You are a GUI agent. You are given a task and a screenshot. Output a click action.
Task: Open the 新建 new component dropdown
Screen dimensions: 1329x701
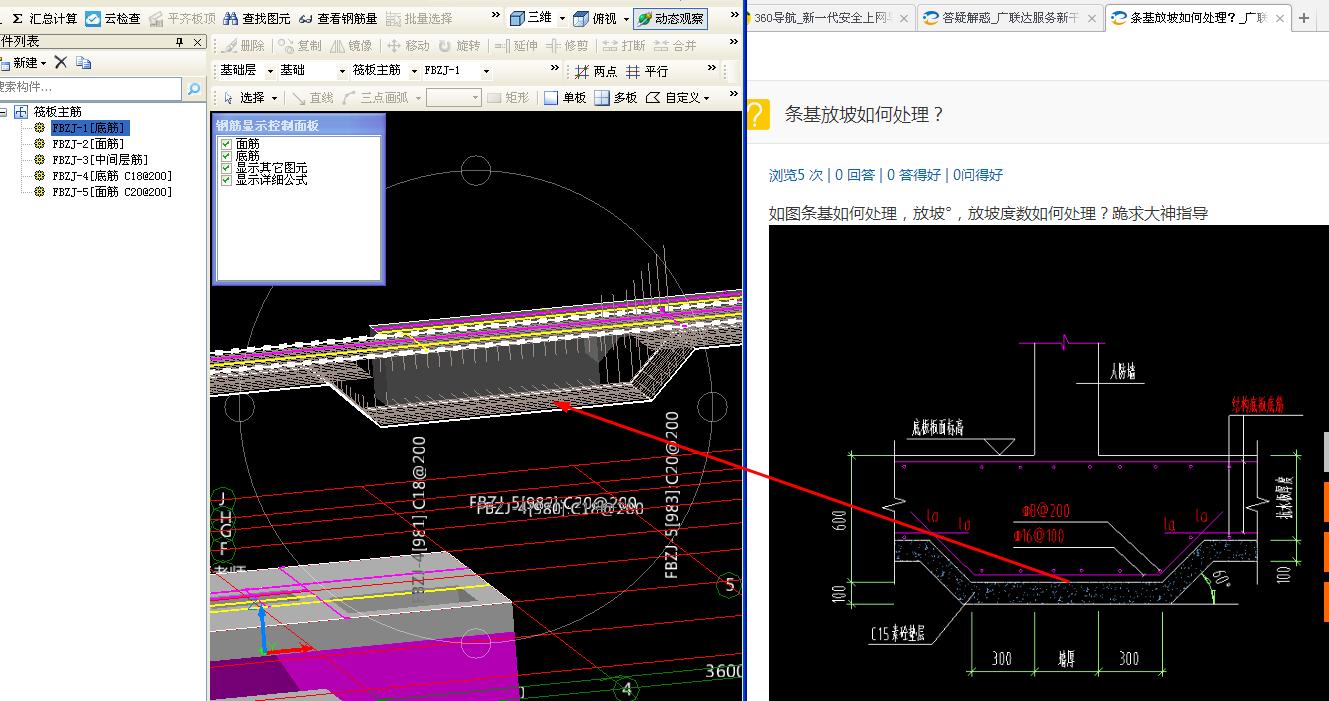click(43, 63)
